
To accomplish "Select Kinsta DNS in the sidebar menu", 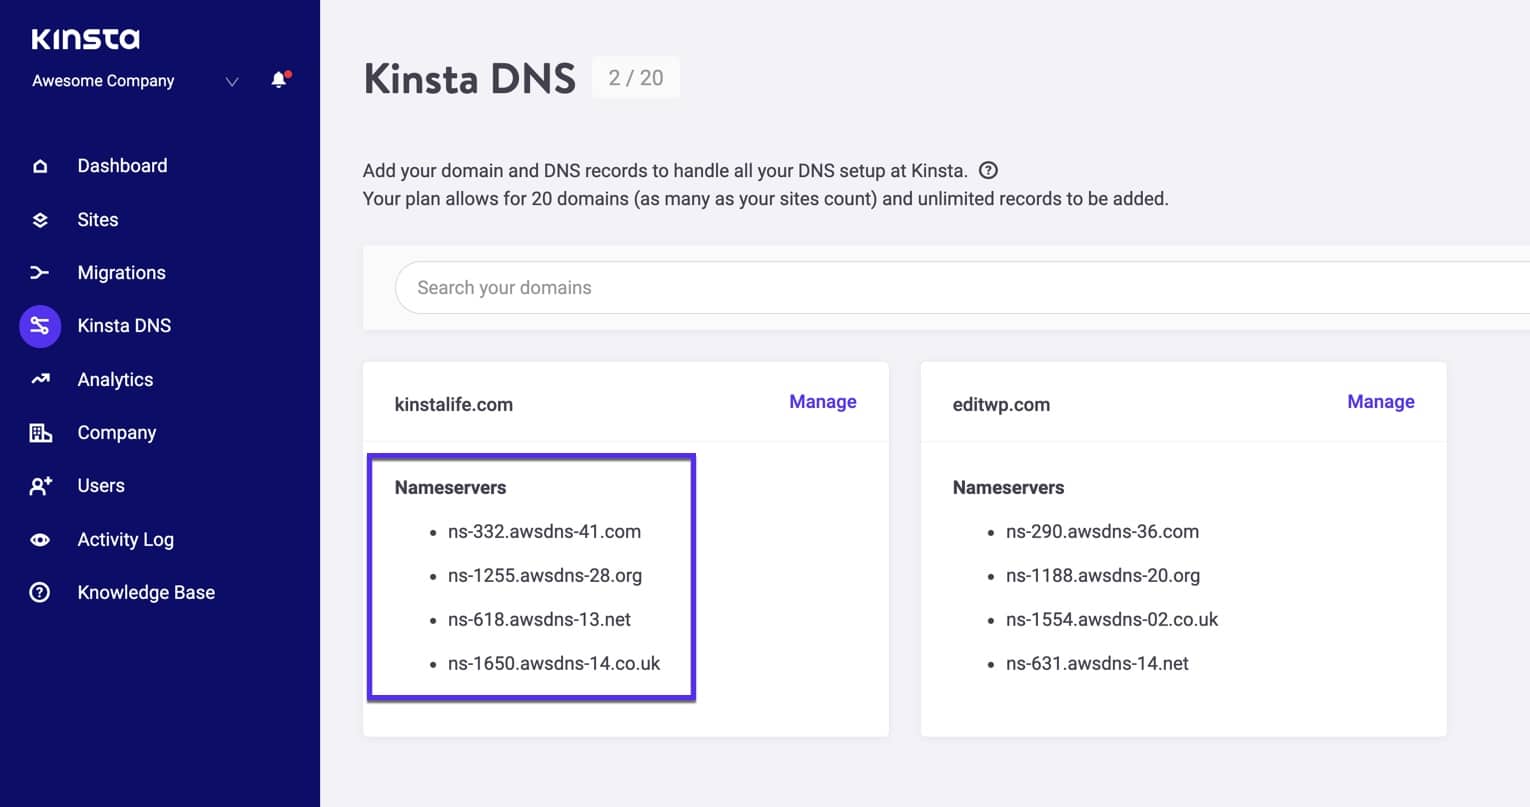I will 124,325.
